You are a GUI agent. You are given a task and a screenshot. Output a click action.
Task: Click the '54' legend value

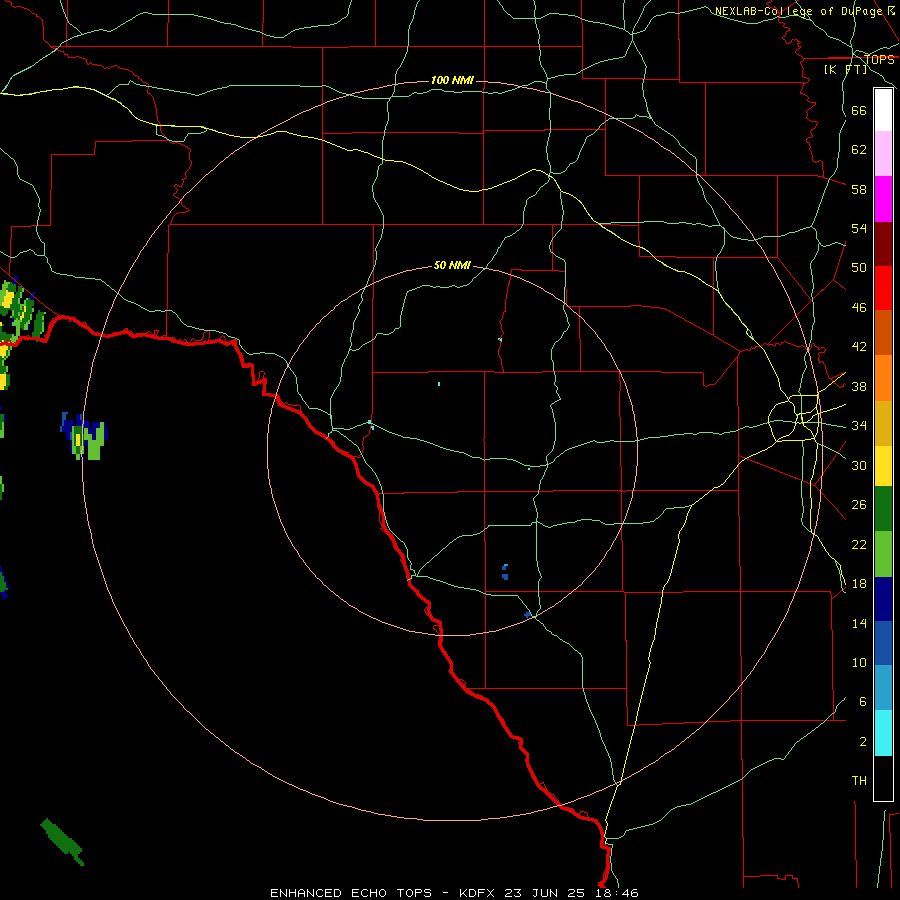tap(859, 228)
